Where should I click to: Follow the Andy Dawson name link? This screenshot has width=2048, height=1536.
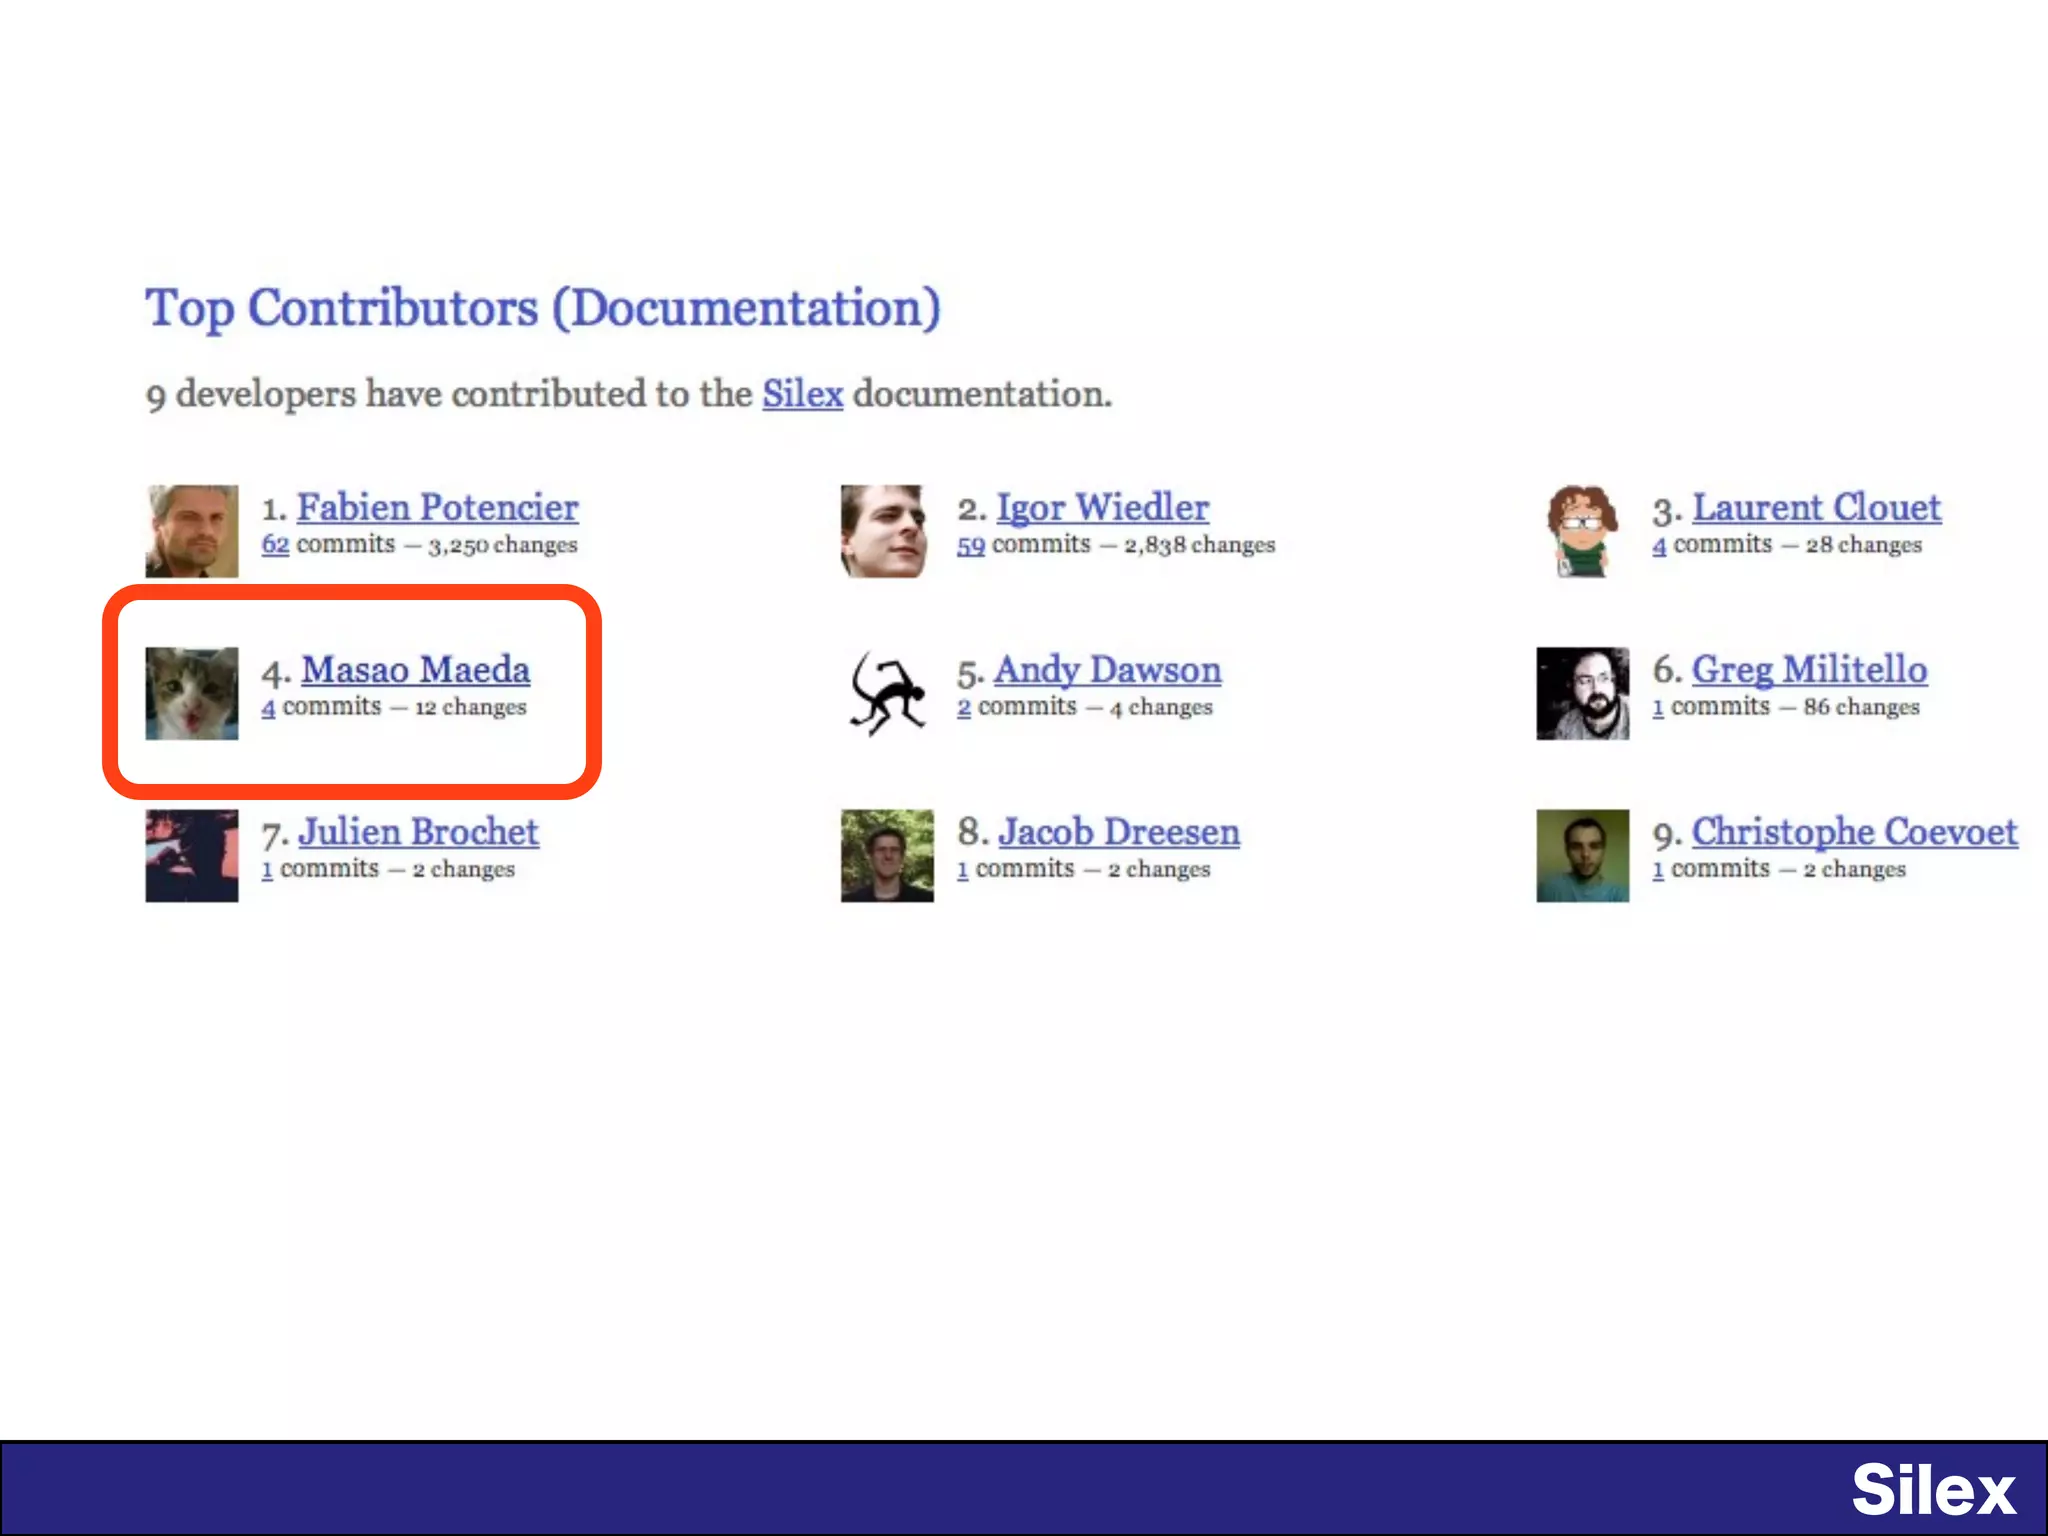(x=1107, y=670)
